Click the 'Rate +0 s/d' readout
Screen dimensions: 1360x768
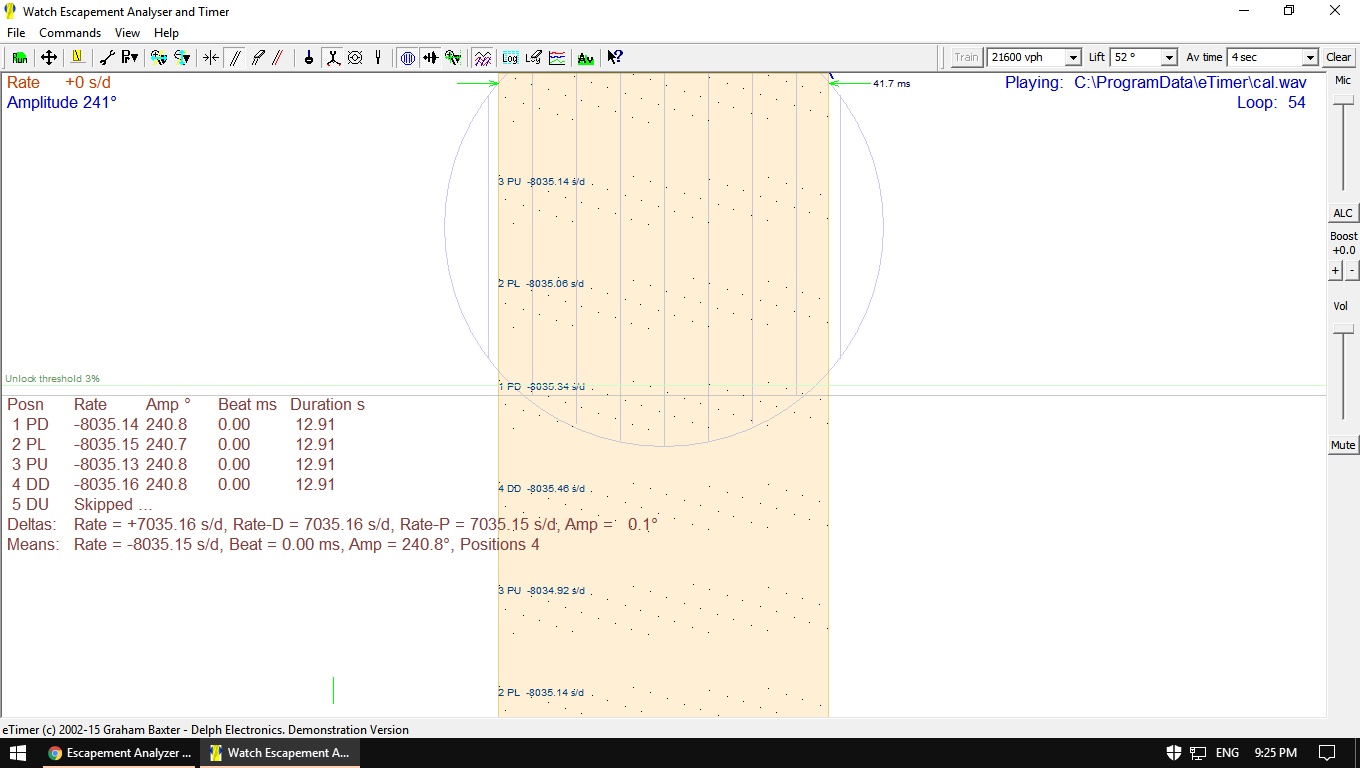tap(59, 82)
